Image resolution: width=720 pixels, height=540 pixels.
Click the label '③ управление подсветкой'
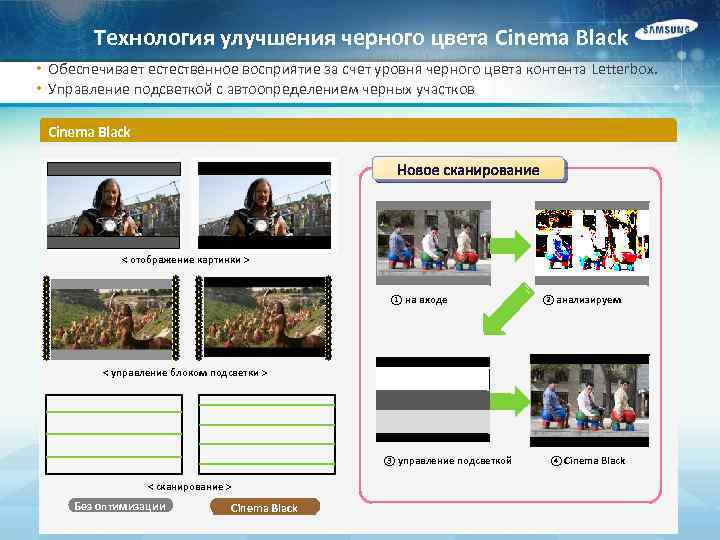(448, 461)
